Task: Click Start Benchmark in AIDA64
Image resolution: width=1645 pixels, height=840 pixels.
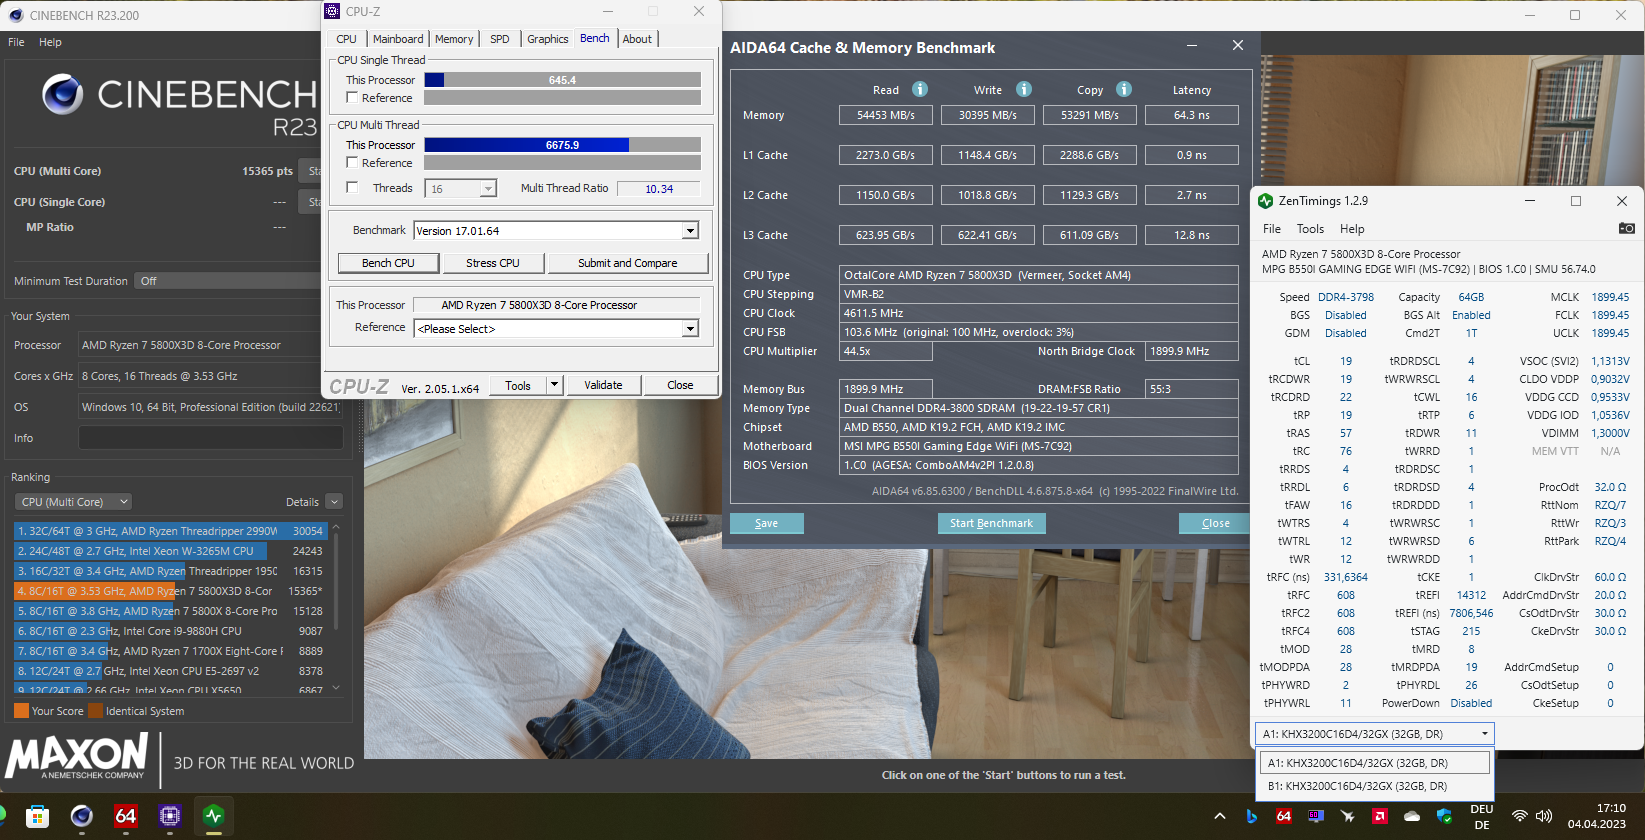Action: [991, 523]
